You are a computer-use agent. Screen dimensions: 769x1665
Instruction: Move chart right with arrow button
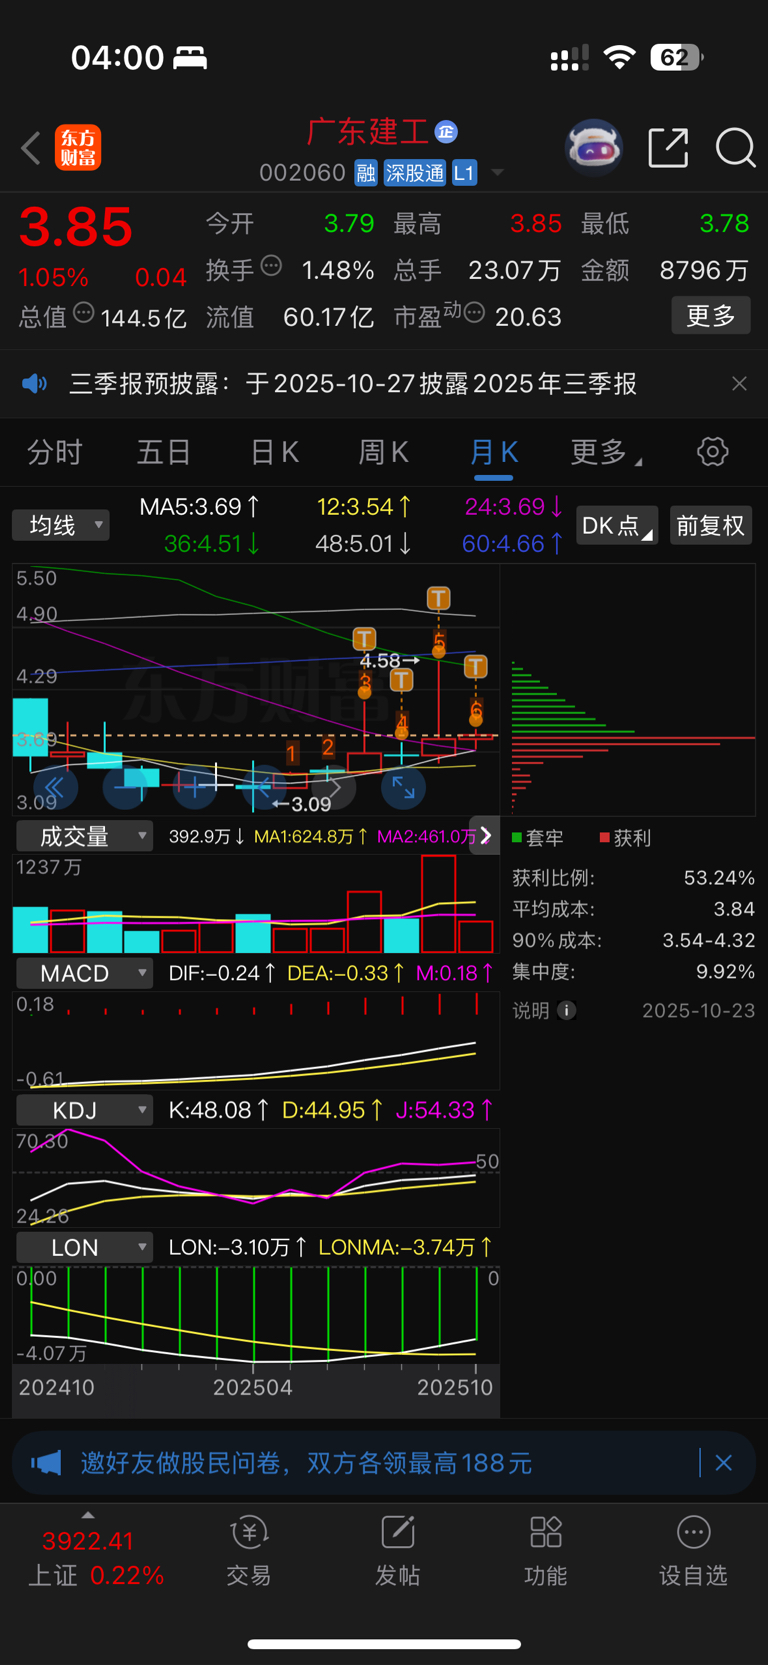click(335, 788)
